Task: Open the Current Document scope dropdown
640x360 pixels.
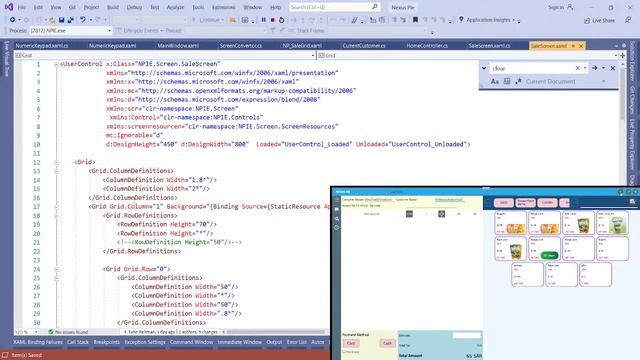Action: coord(604,81)
